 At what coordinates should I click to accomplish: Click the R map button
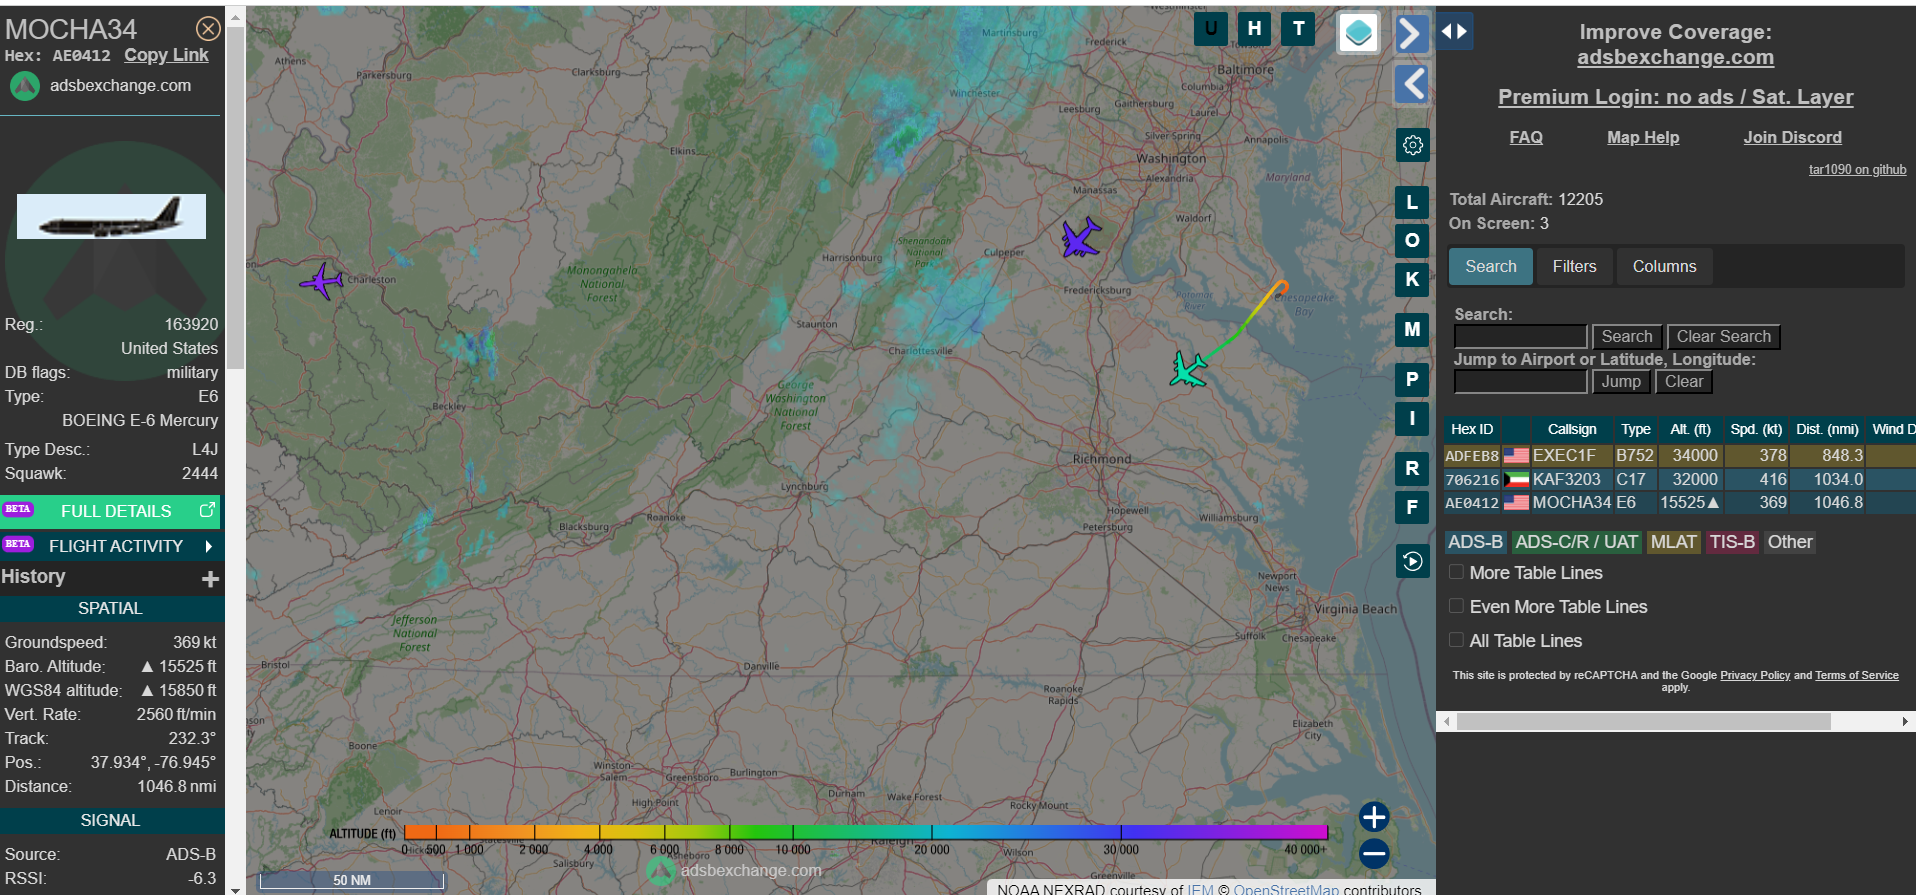1412,468
